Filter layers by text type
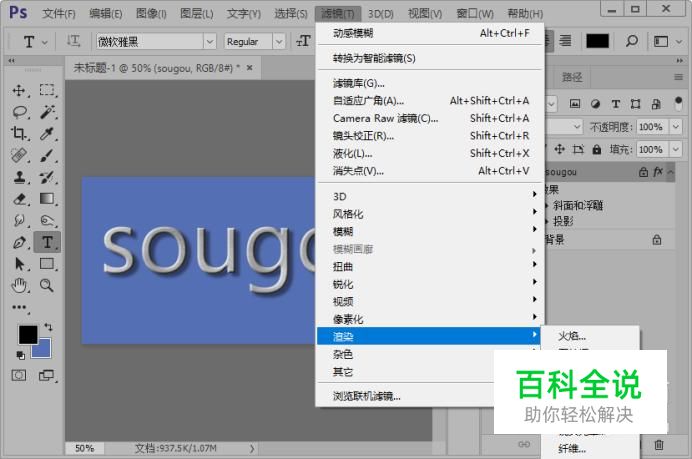Viewport: 692px width, 459px height. coord(615,104)
